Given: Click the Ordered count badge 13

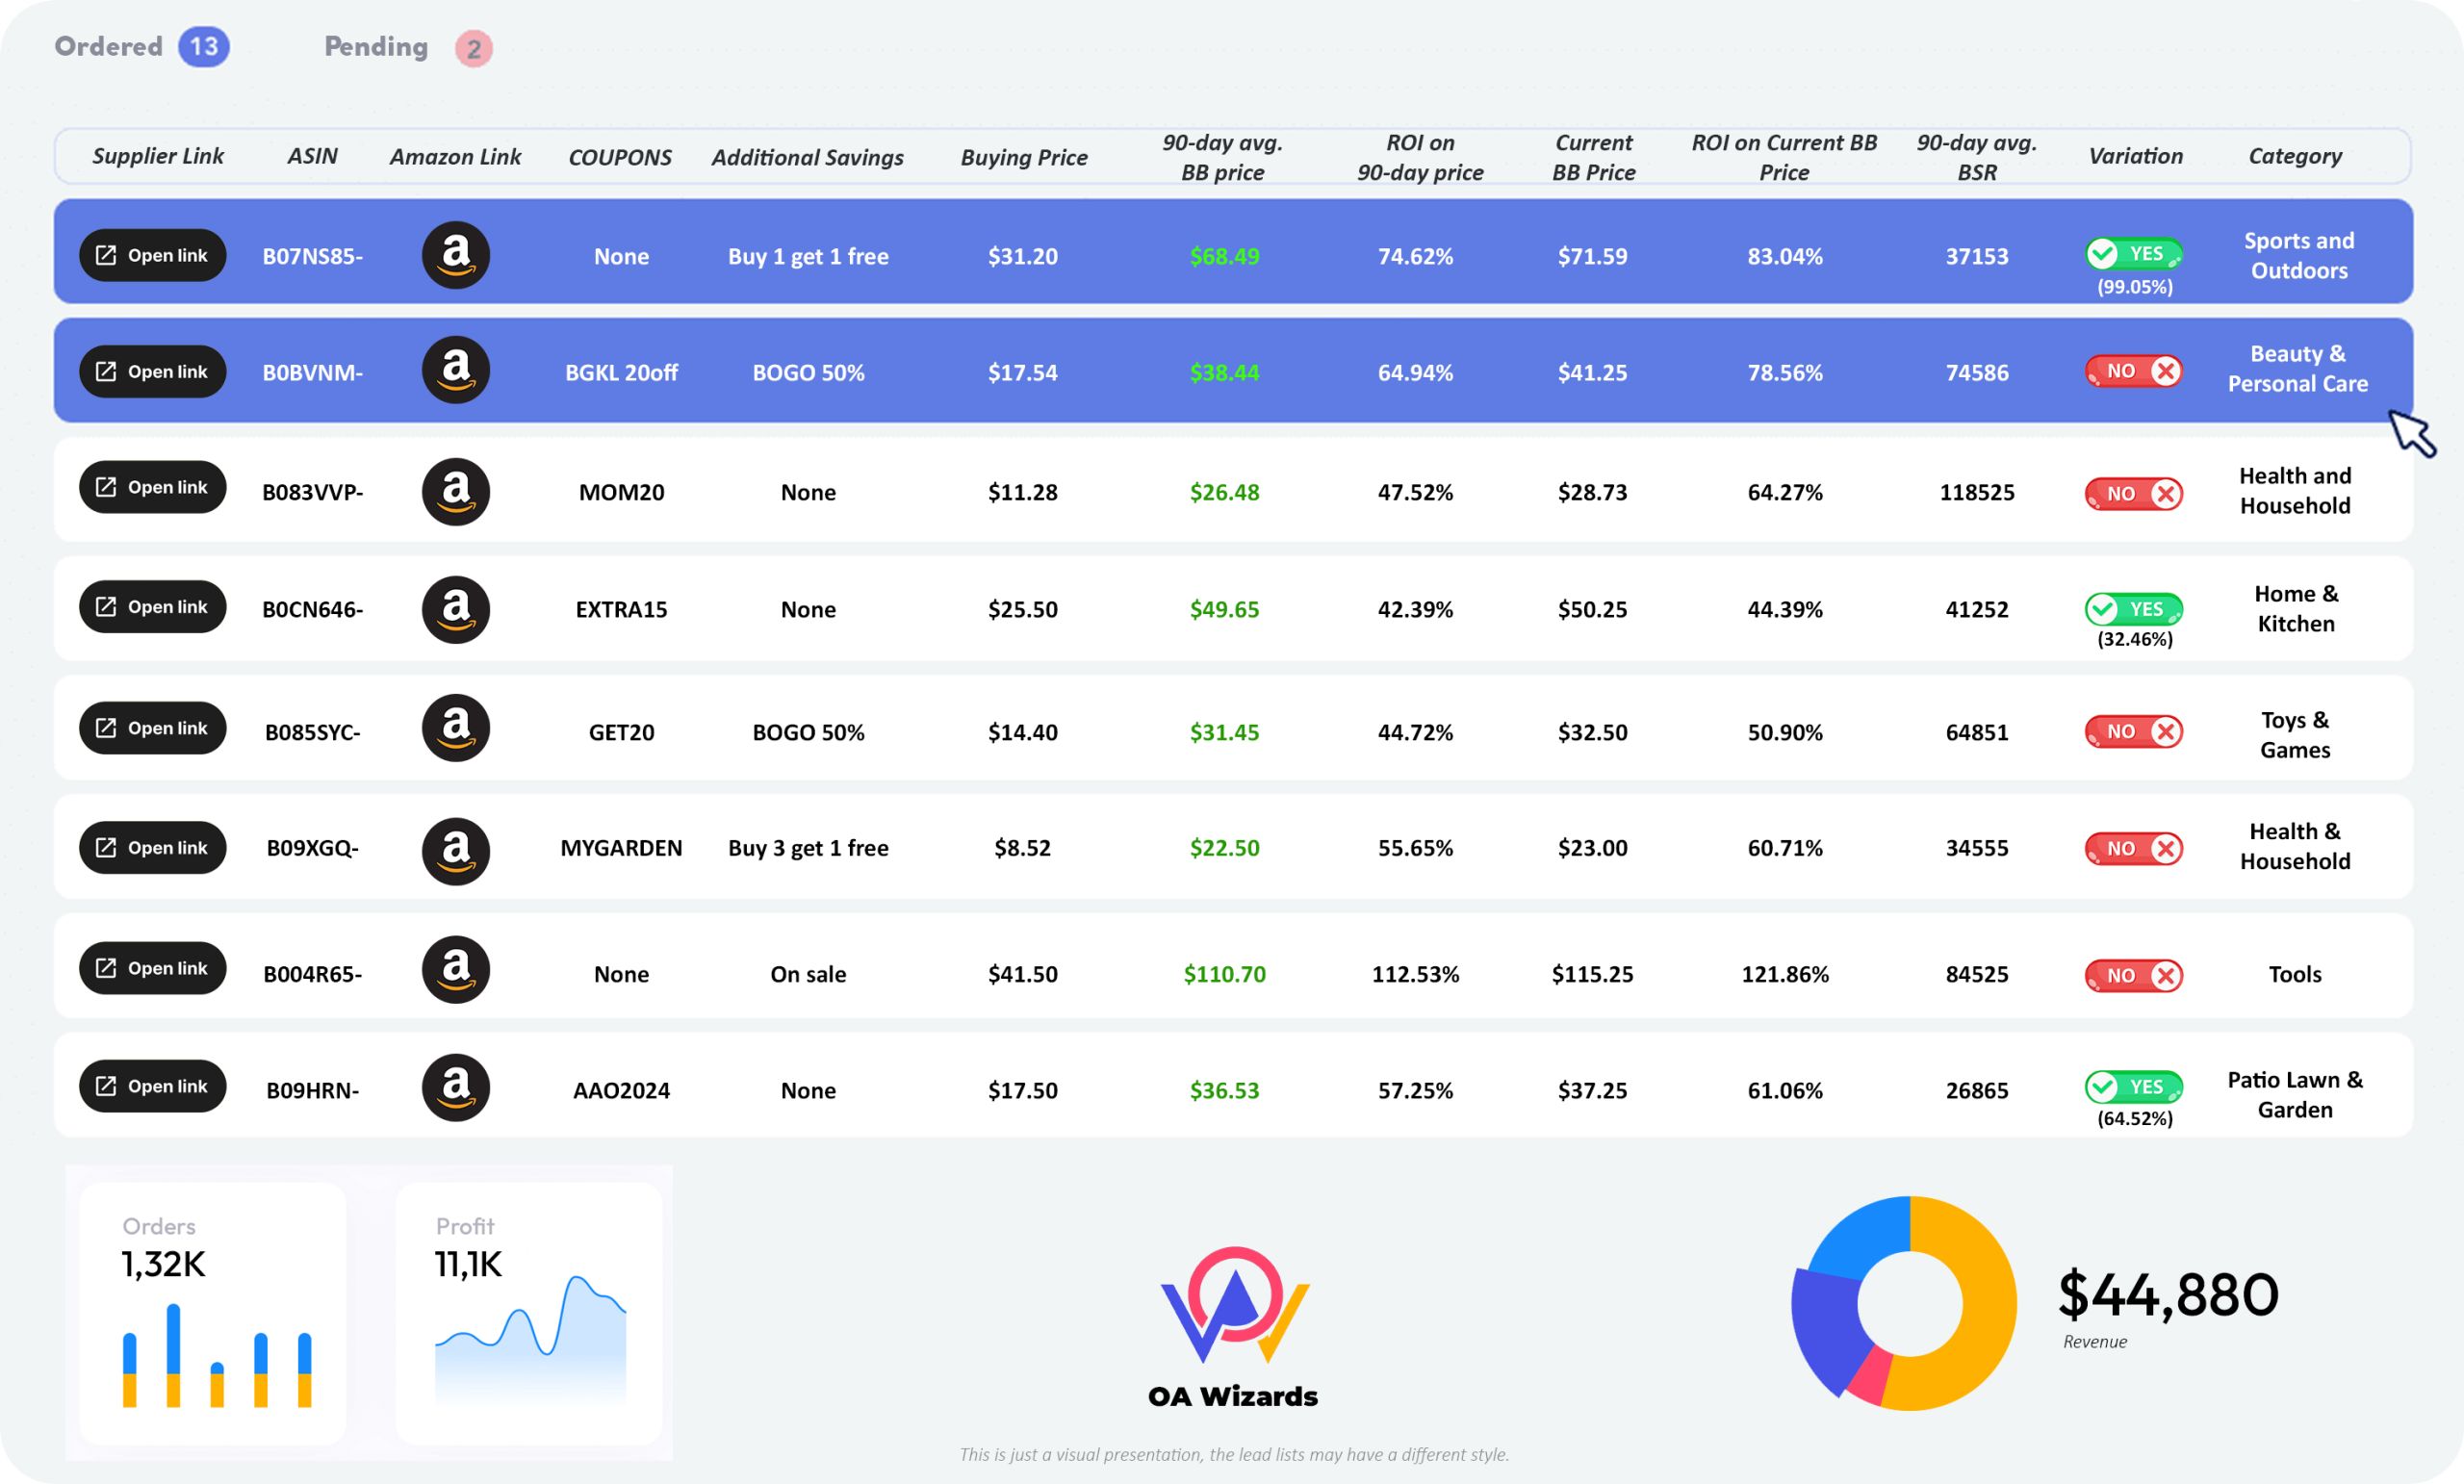Looking at the screenshot, I should [204, 46].
